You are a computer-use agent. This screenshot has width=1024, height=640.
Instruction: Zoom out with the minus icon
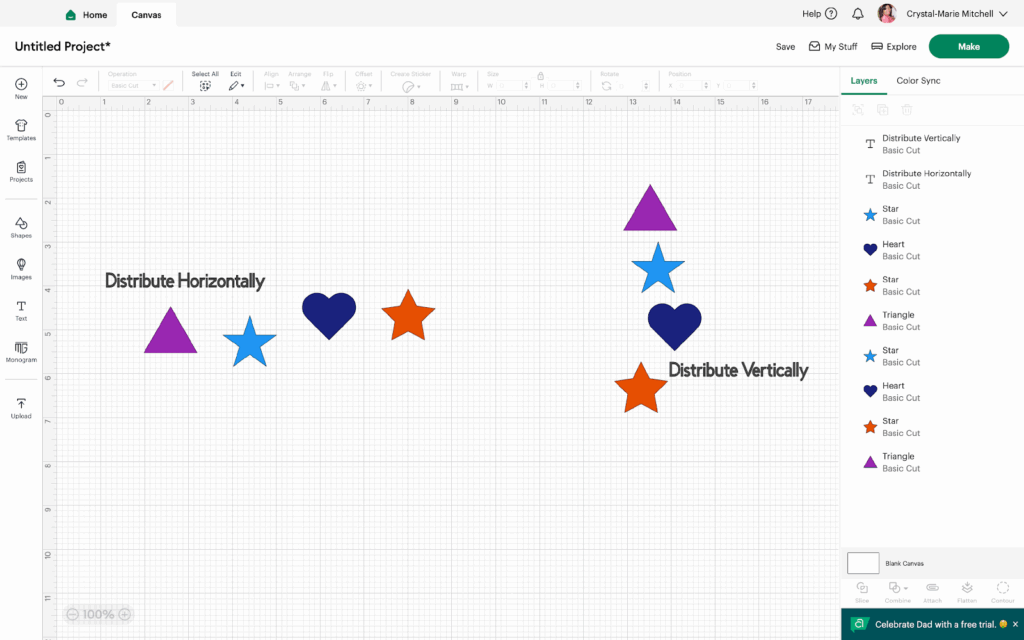coord(72,614)
